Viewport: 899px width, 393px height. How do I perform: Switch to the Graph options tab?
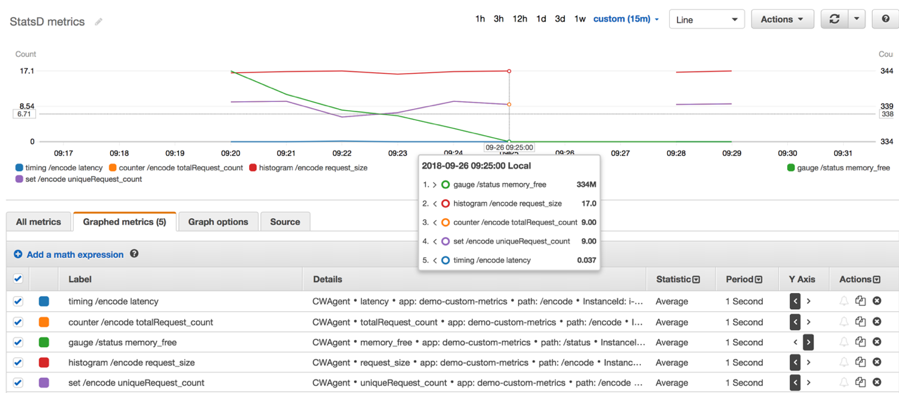(x=218, y=221)
